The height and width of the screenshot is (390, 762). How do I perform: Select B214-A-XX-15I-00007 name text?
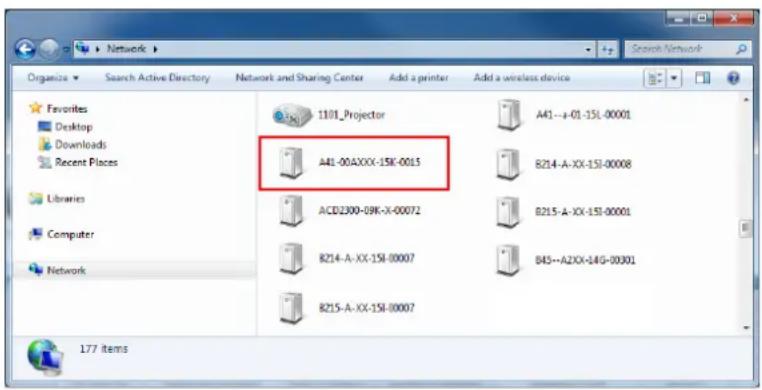(366, 258)
